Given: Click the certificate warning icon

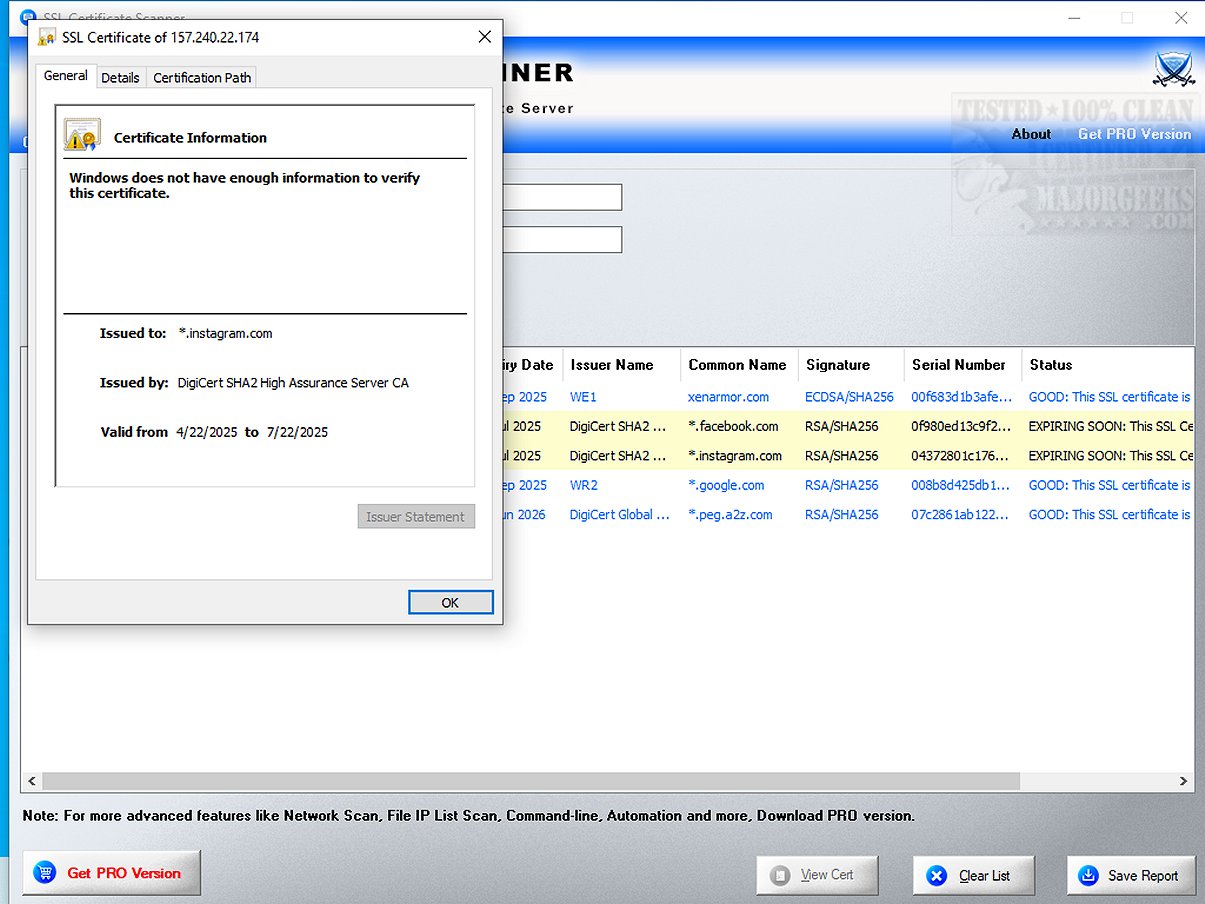Looking at the screenshot, I should click(x=82, y=135).
